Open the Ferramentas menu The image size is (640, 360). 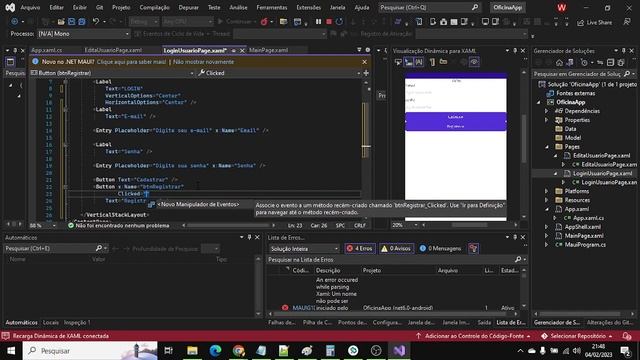pos(272,7)
